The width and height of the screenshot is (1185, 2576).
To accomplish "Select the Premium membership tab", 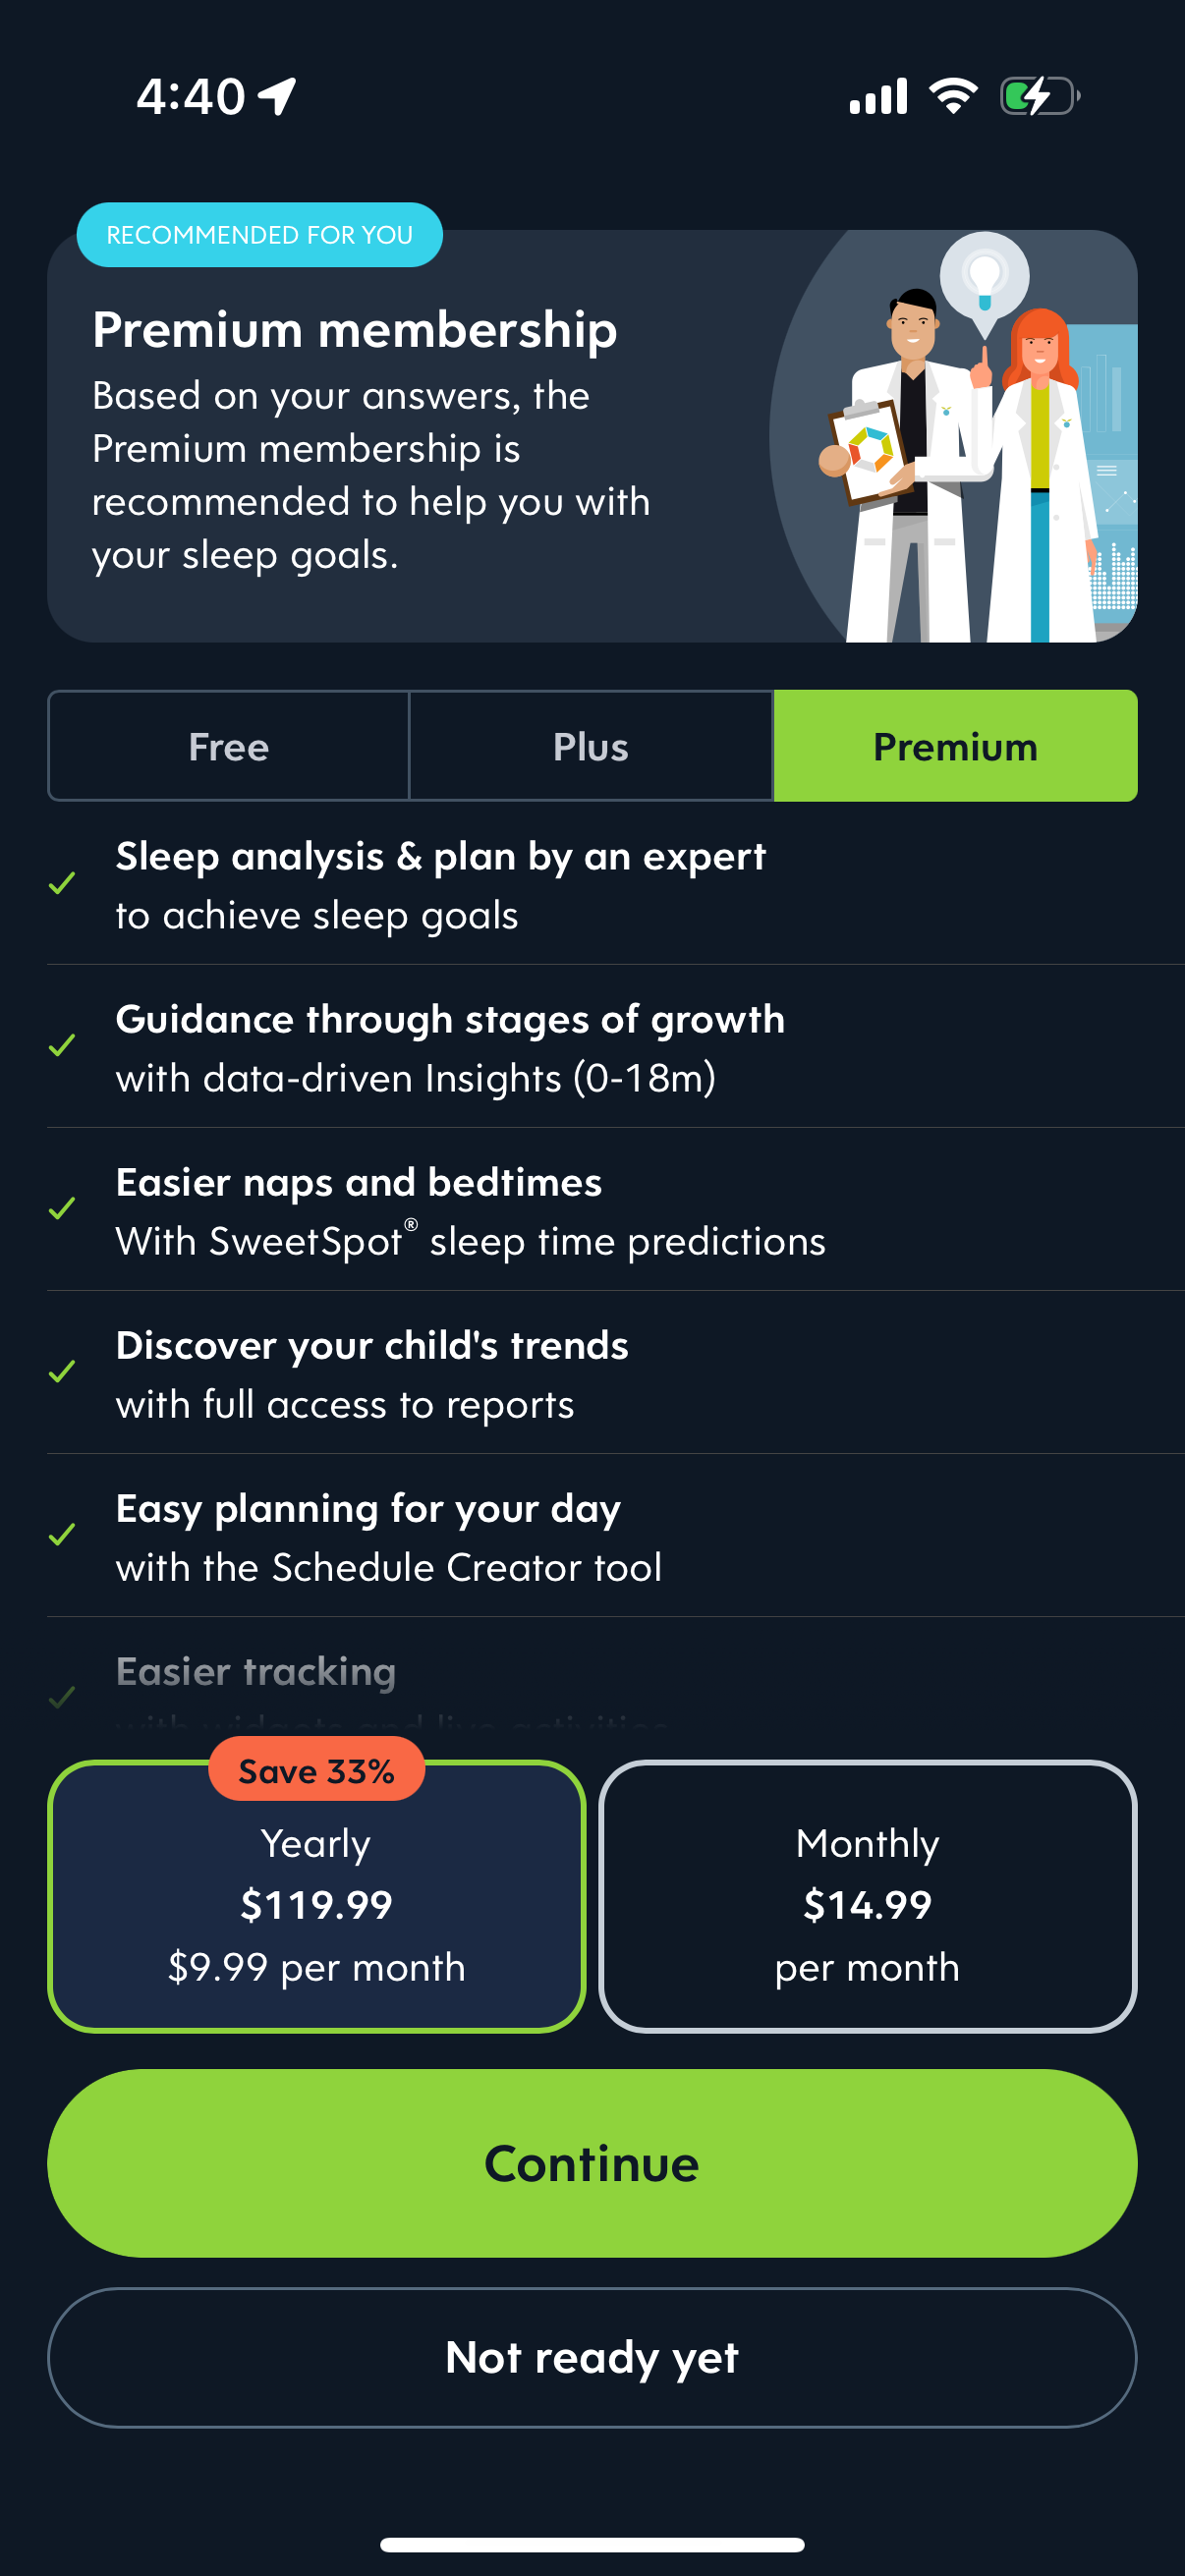I will [955, 747].
